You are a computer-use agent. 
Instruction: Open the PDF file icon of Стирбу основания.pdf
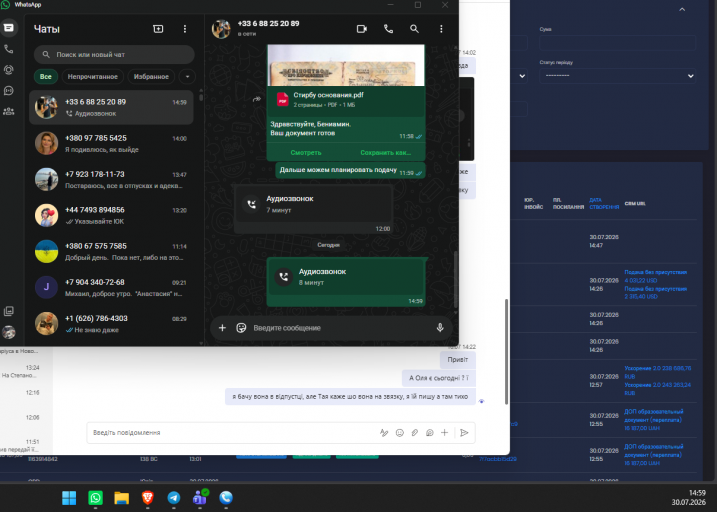(283, 99)
